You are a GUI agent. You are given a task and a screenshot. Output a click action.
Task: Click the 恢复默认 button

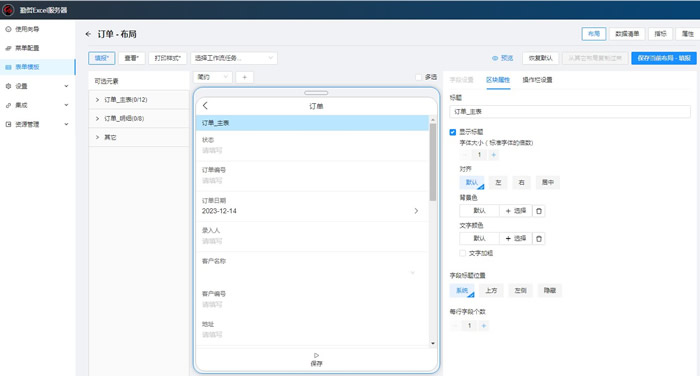tap(540, 58)
